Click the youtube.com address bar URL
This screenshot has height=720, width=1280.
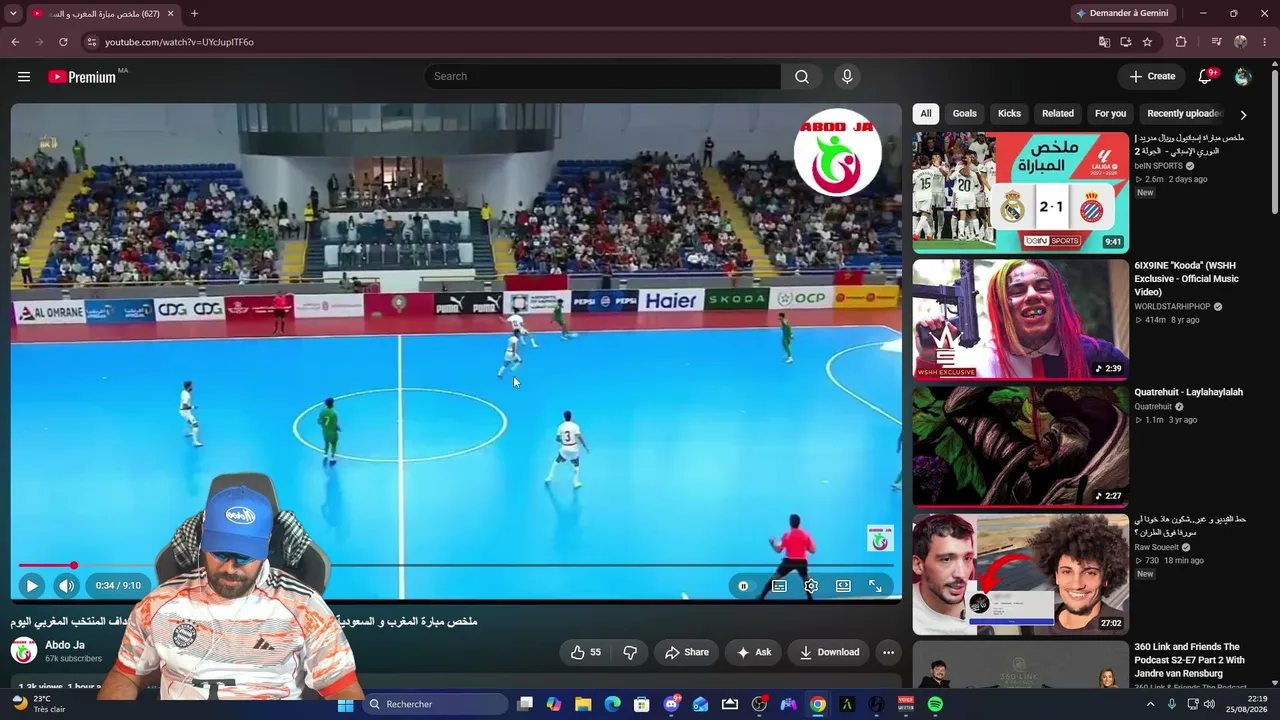pos(179,42)
